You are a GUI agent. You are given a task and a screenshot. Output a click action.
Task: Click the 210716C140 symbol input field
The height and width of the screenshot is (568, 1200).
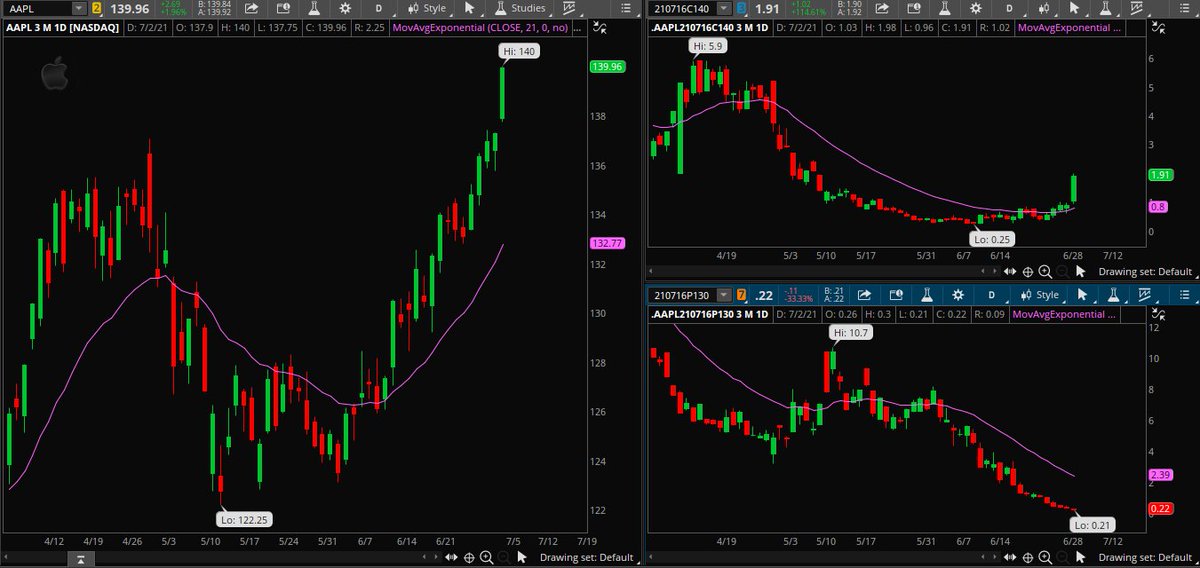point(685,9)
